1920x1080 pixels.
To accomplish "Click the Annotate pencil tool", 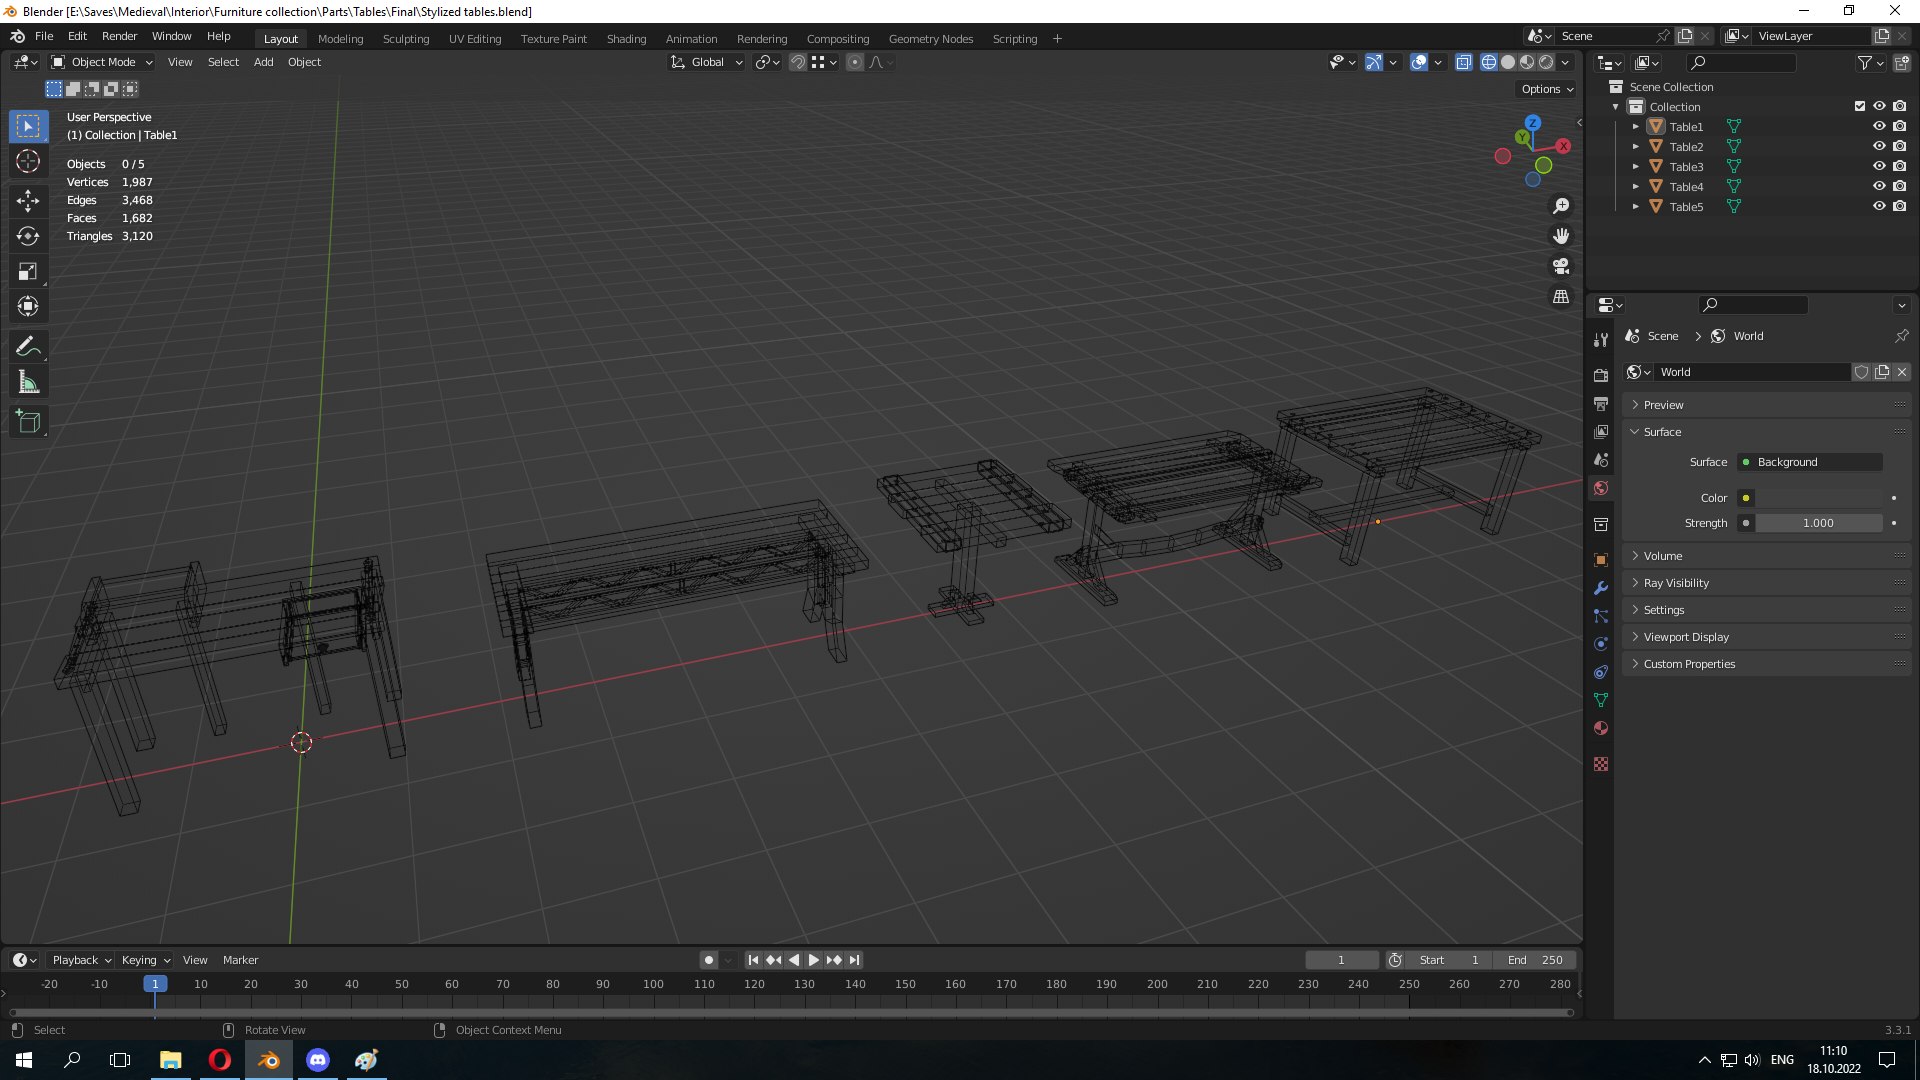I will coord(28,346).
